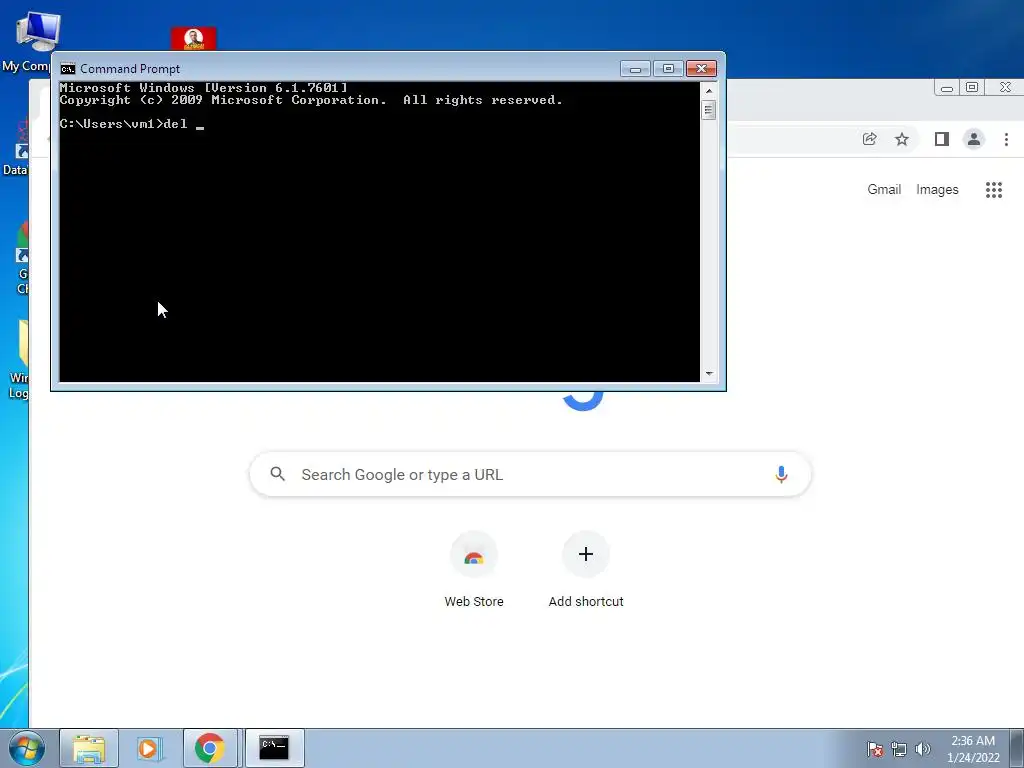
Task: Click the Add shortcut plus button
Action: pyautogui.click(x=586, y=554)
